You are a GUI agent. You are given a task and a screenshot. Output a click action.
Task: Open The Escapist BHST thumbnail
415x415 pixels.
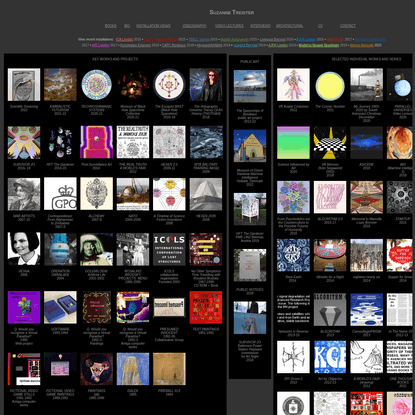[x=169, y=85]
